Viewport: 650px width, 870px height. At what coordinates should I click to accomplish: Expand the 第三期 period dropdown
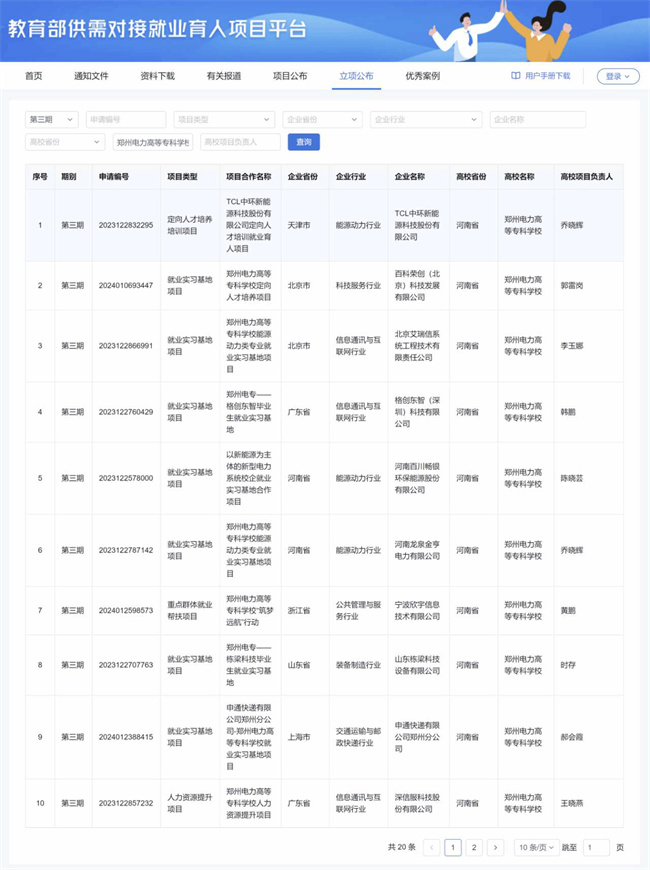click(x=52, y=120)
